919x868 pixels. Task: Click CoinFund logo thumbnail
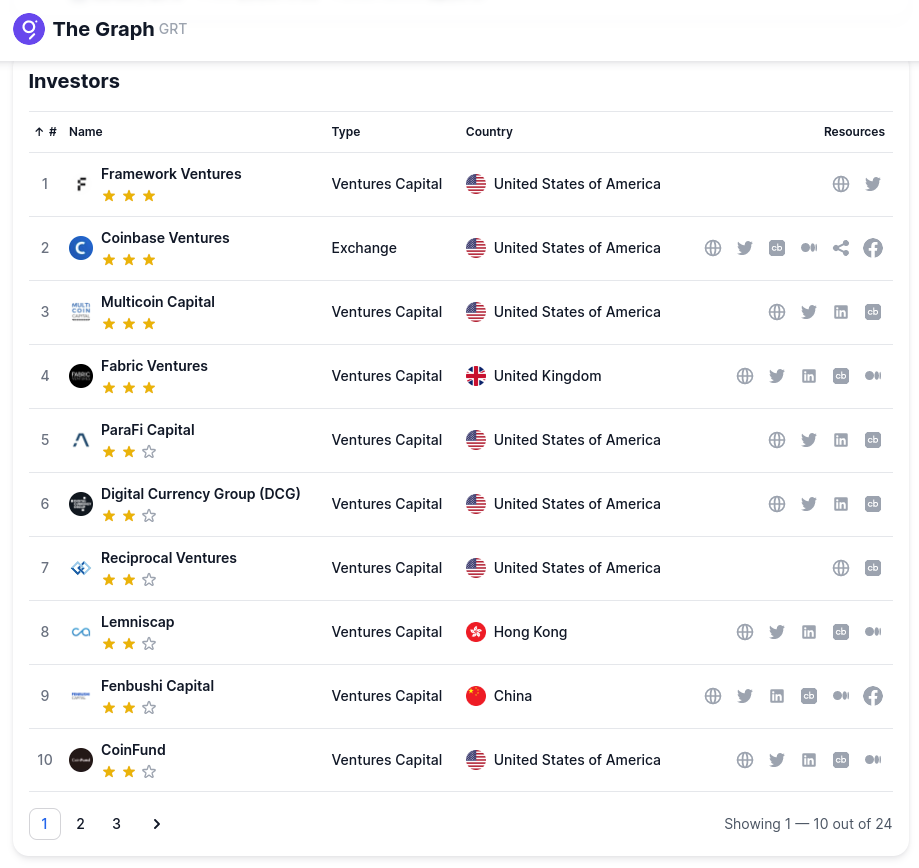point(81,760)
